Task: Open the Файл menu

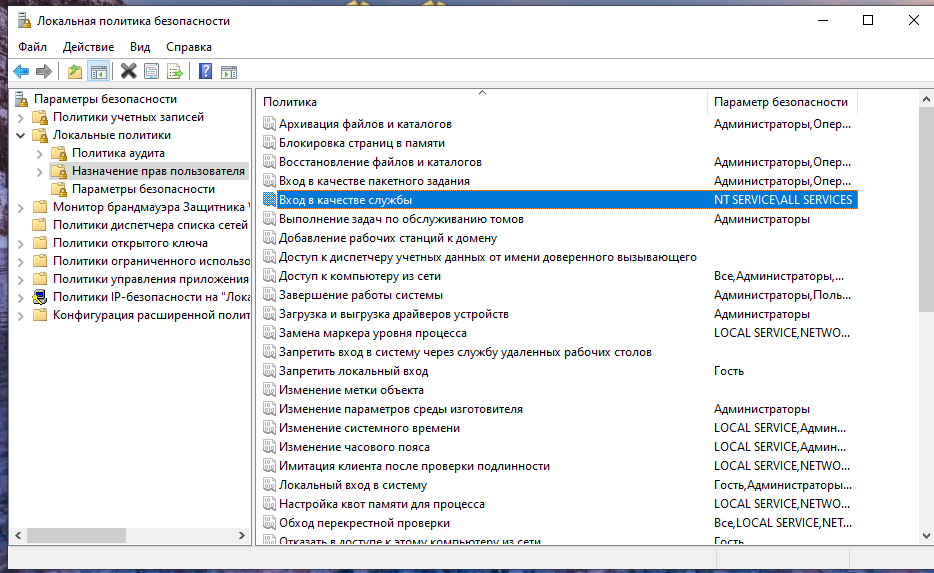Action: [32, 47]
